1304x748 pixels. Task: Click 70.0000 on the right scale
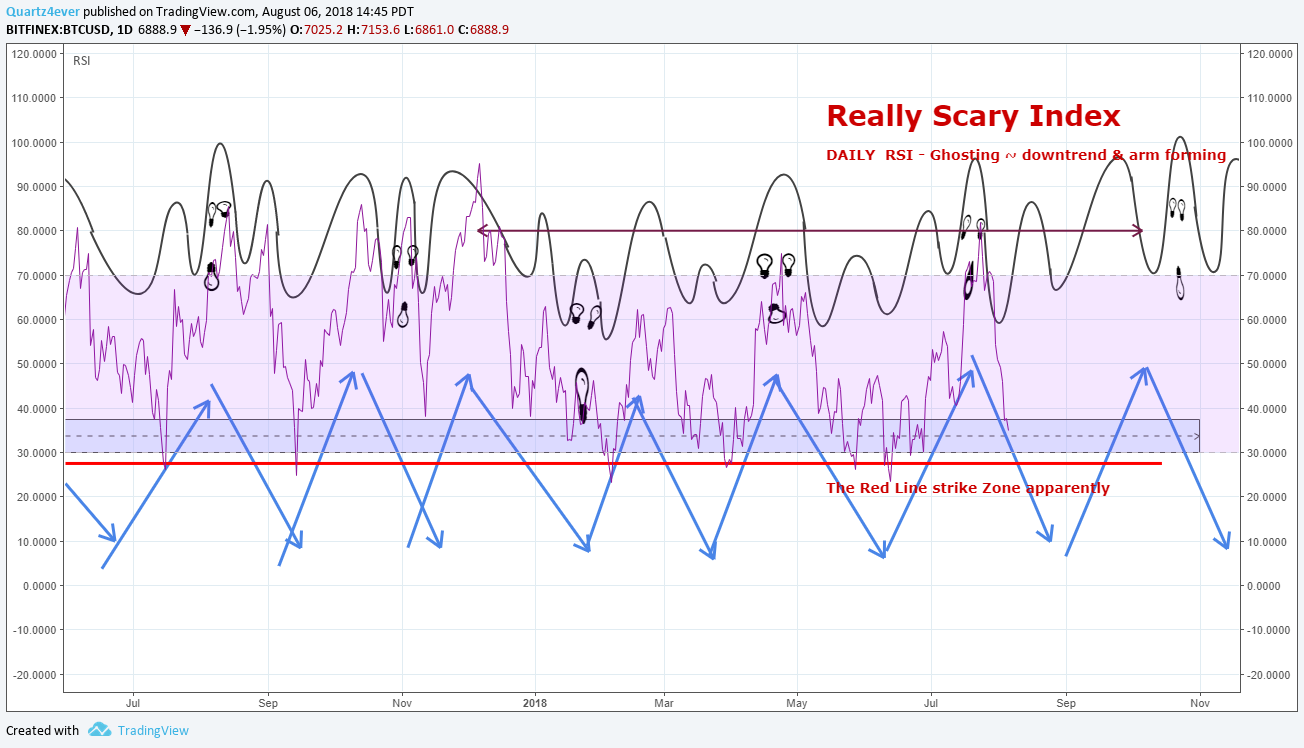coord(1265,275)
